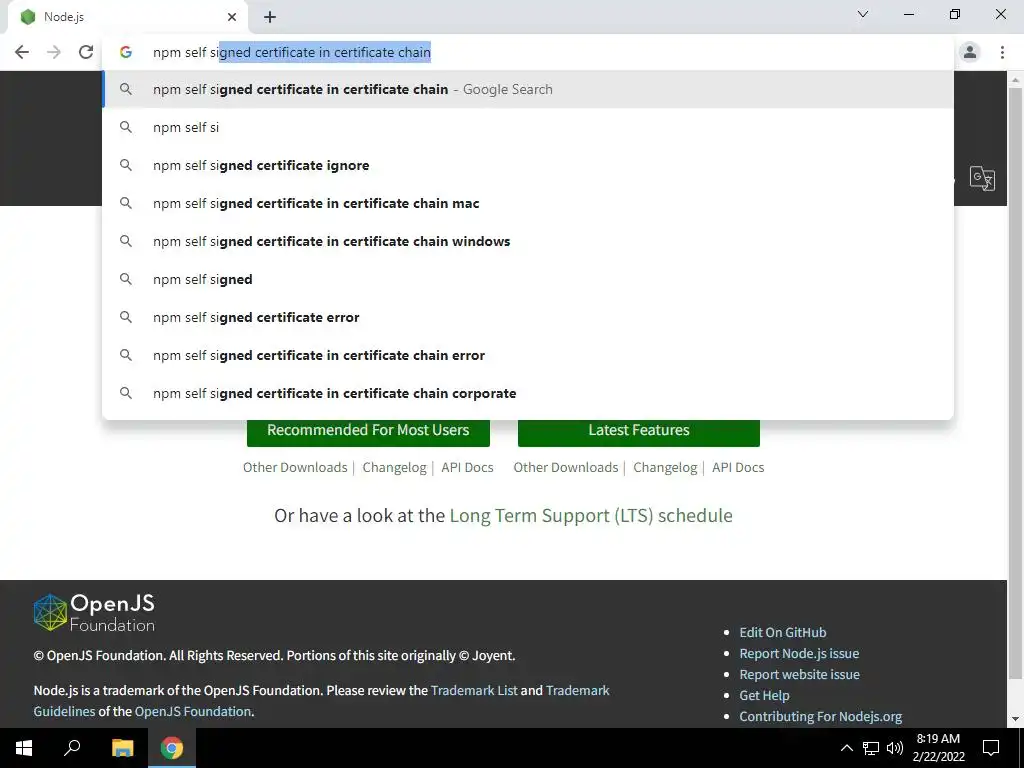1024x768 pixels.
Task: Go back using browser back arrow
Action: (x=22, y=52)
